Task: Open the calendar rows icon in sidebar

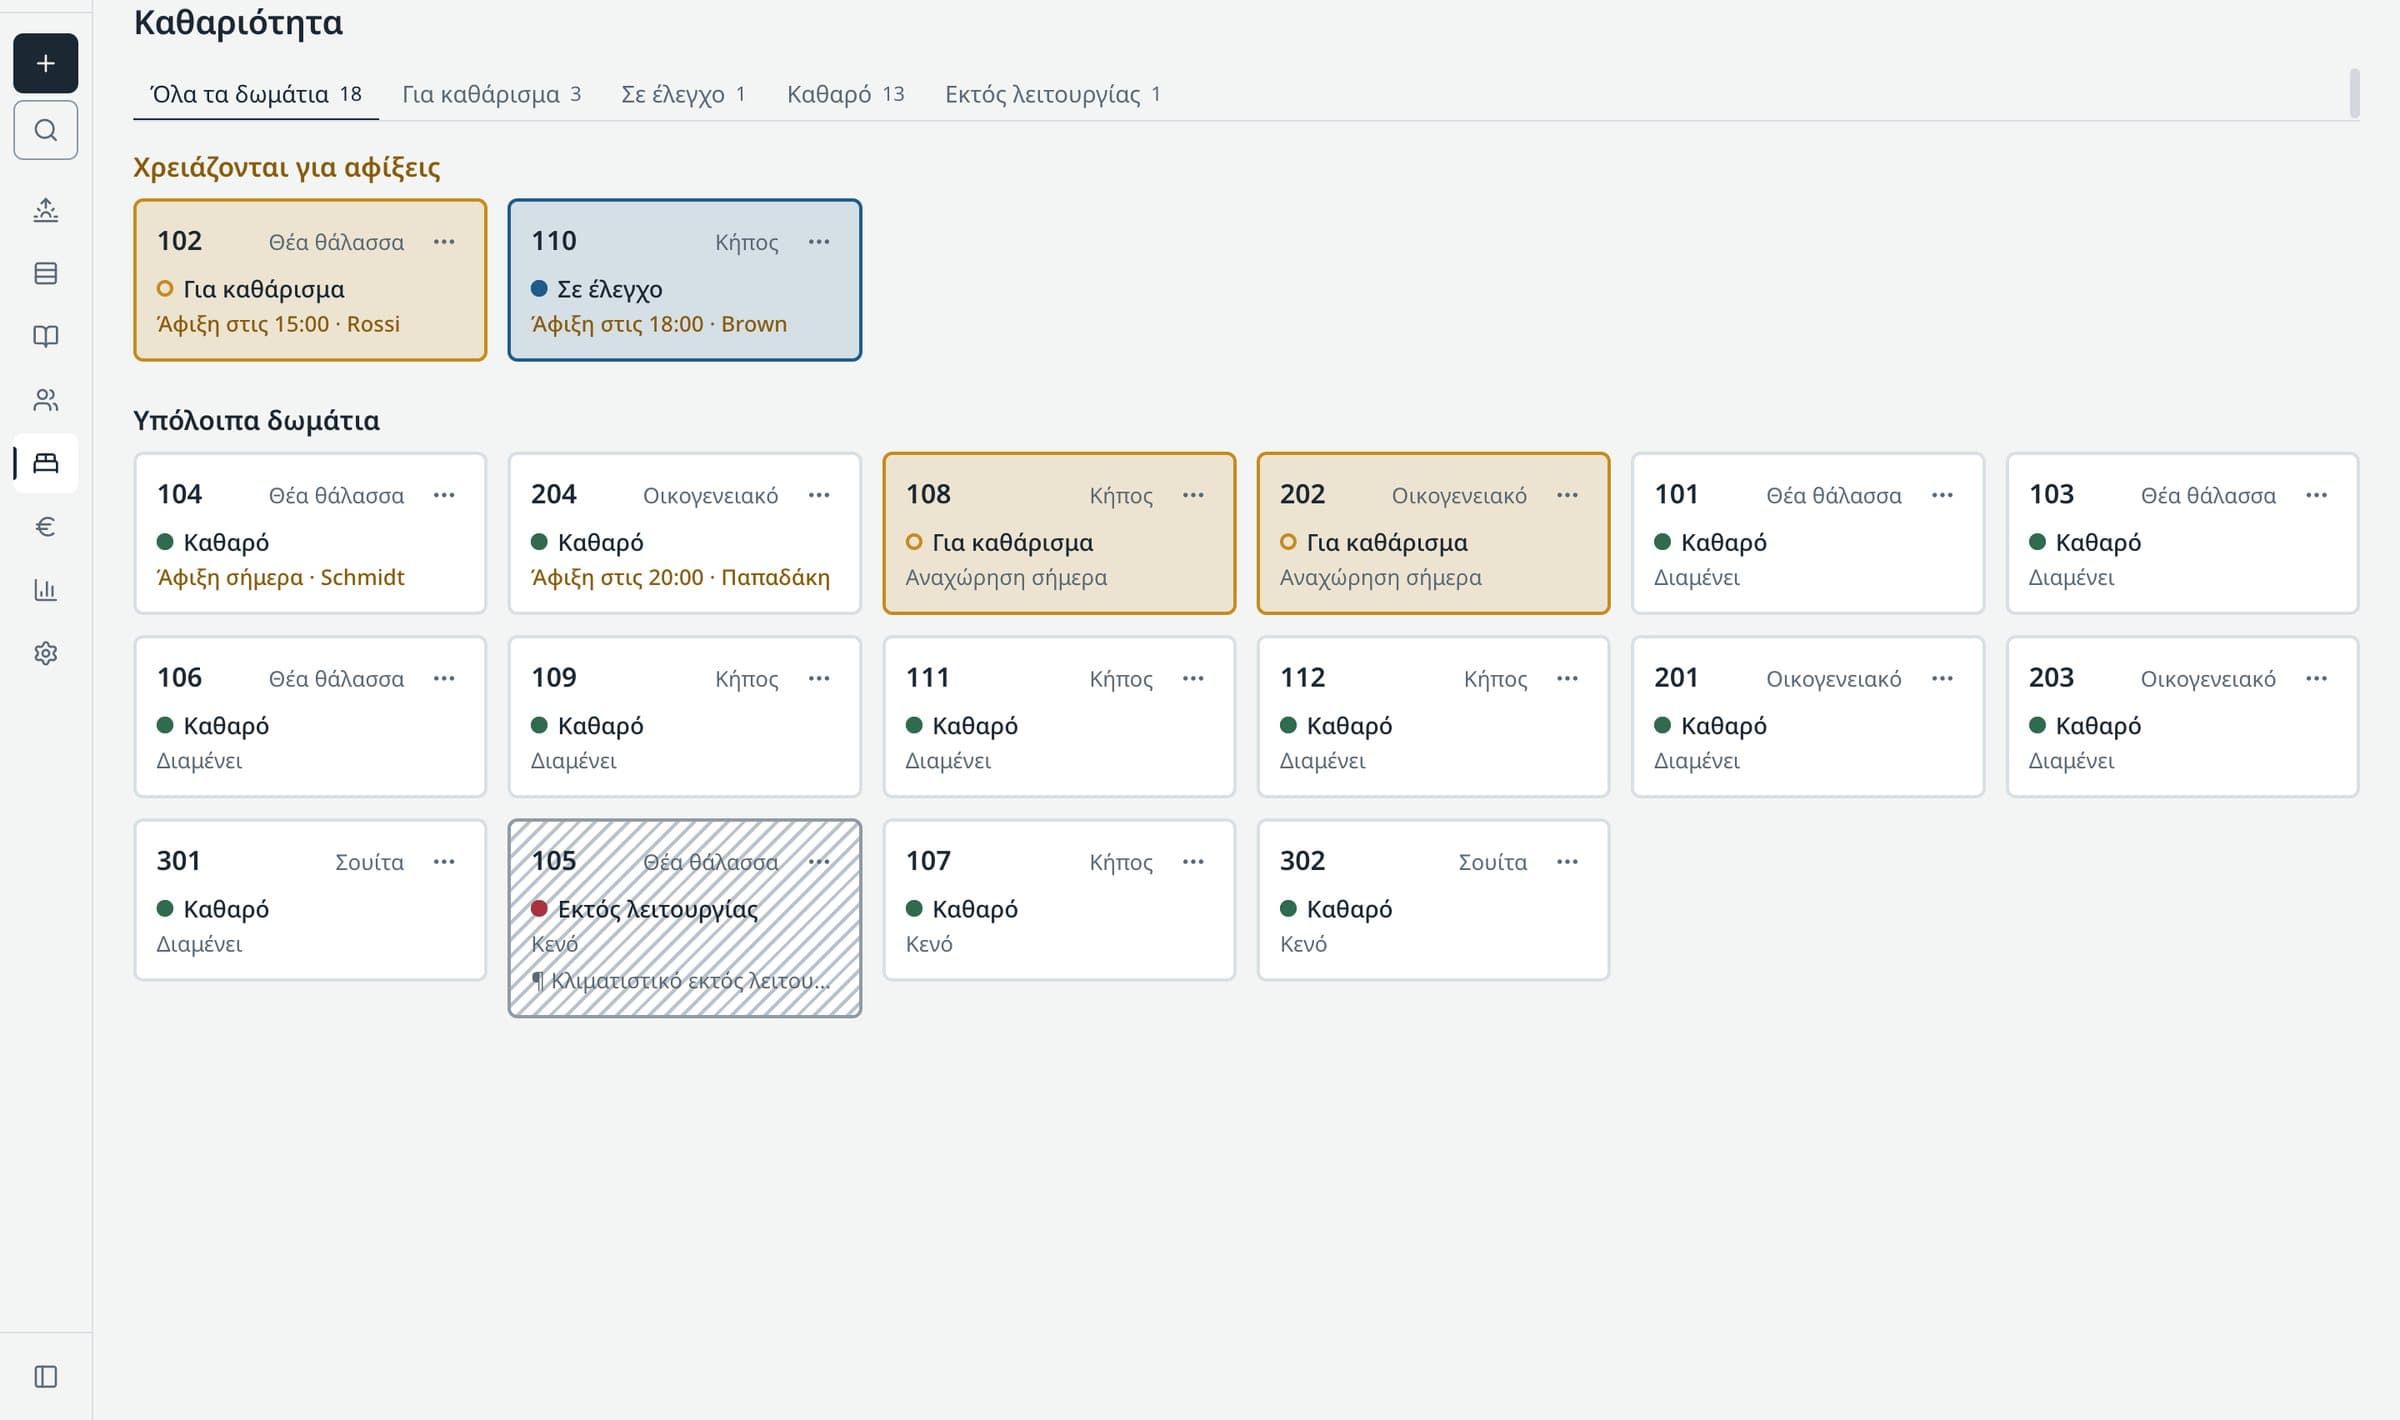Action: pyautogui.click(x=45, y=273)
